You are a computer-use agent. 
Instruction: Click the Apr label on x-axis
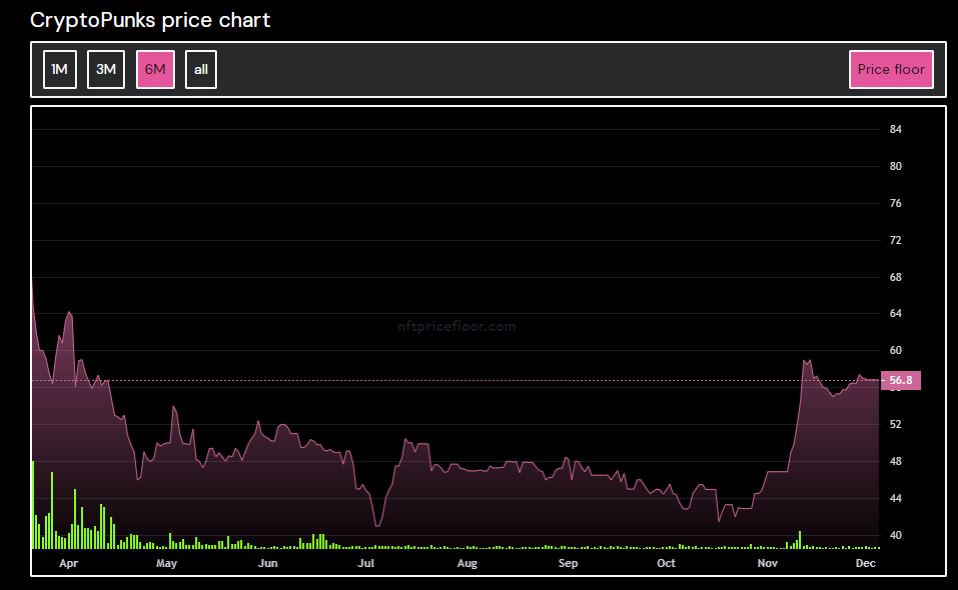coord(68,563)
